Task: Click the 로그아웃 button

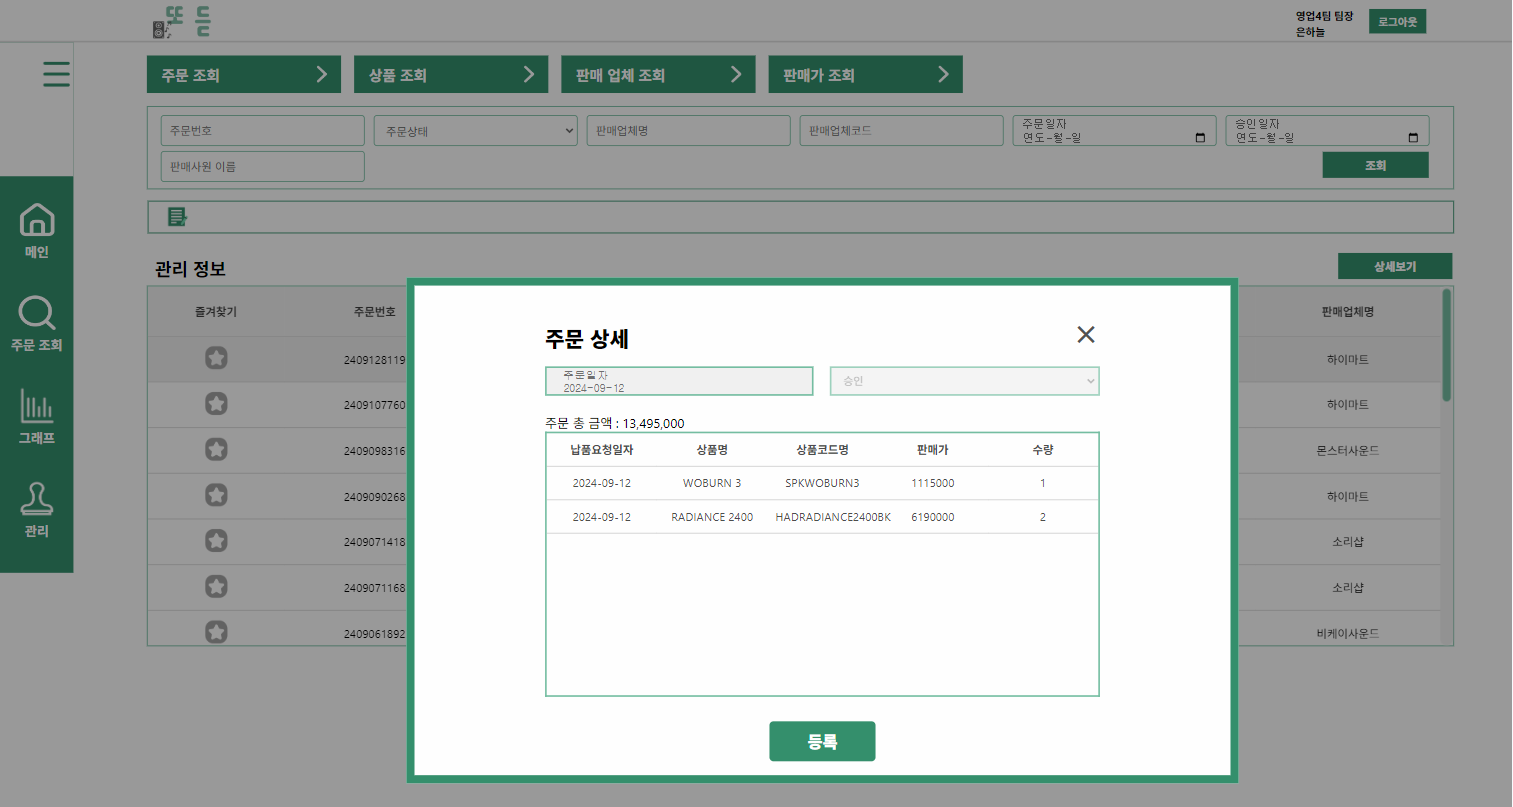Action: pos(1397,22)
